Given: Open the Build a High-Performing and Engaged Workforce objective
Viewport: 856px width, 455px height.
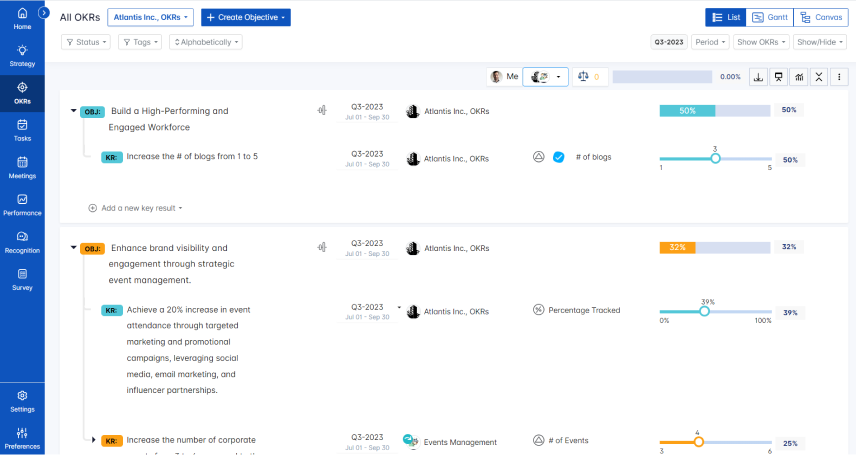Looking at the screenshot, I should (x=169, y=119).
